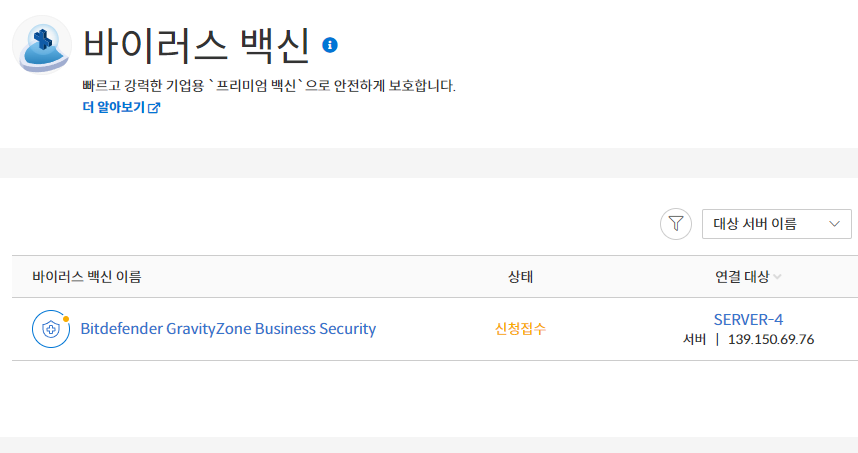Open the SERVER-4 link
858x453 pixels.
[x=748, y=320]
